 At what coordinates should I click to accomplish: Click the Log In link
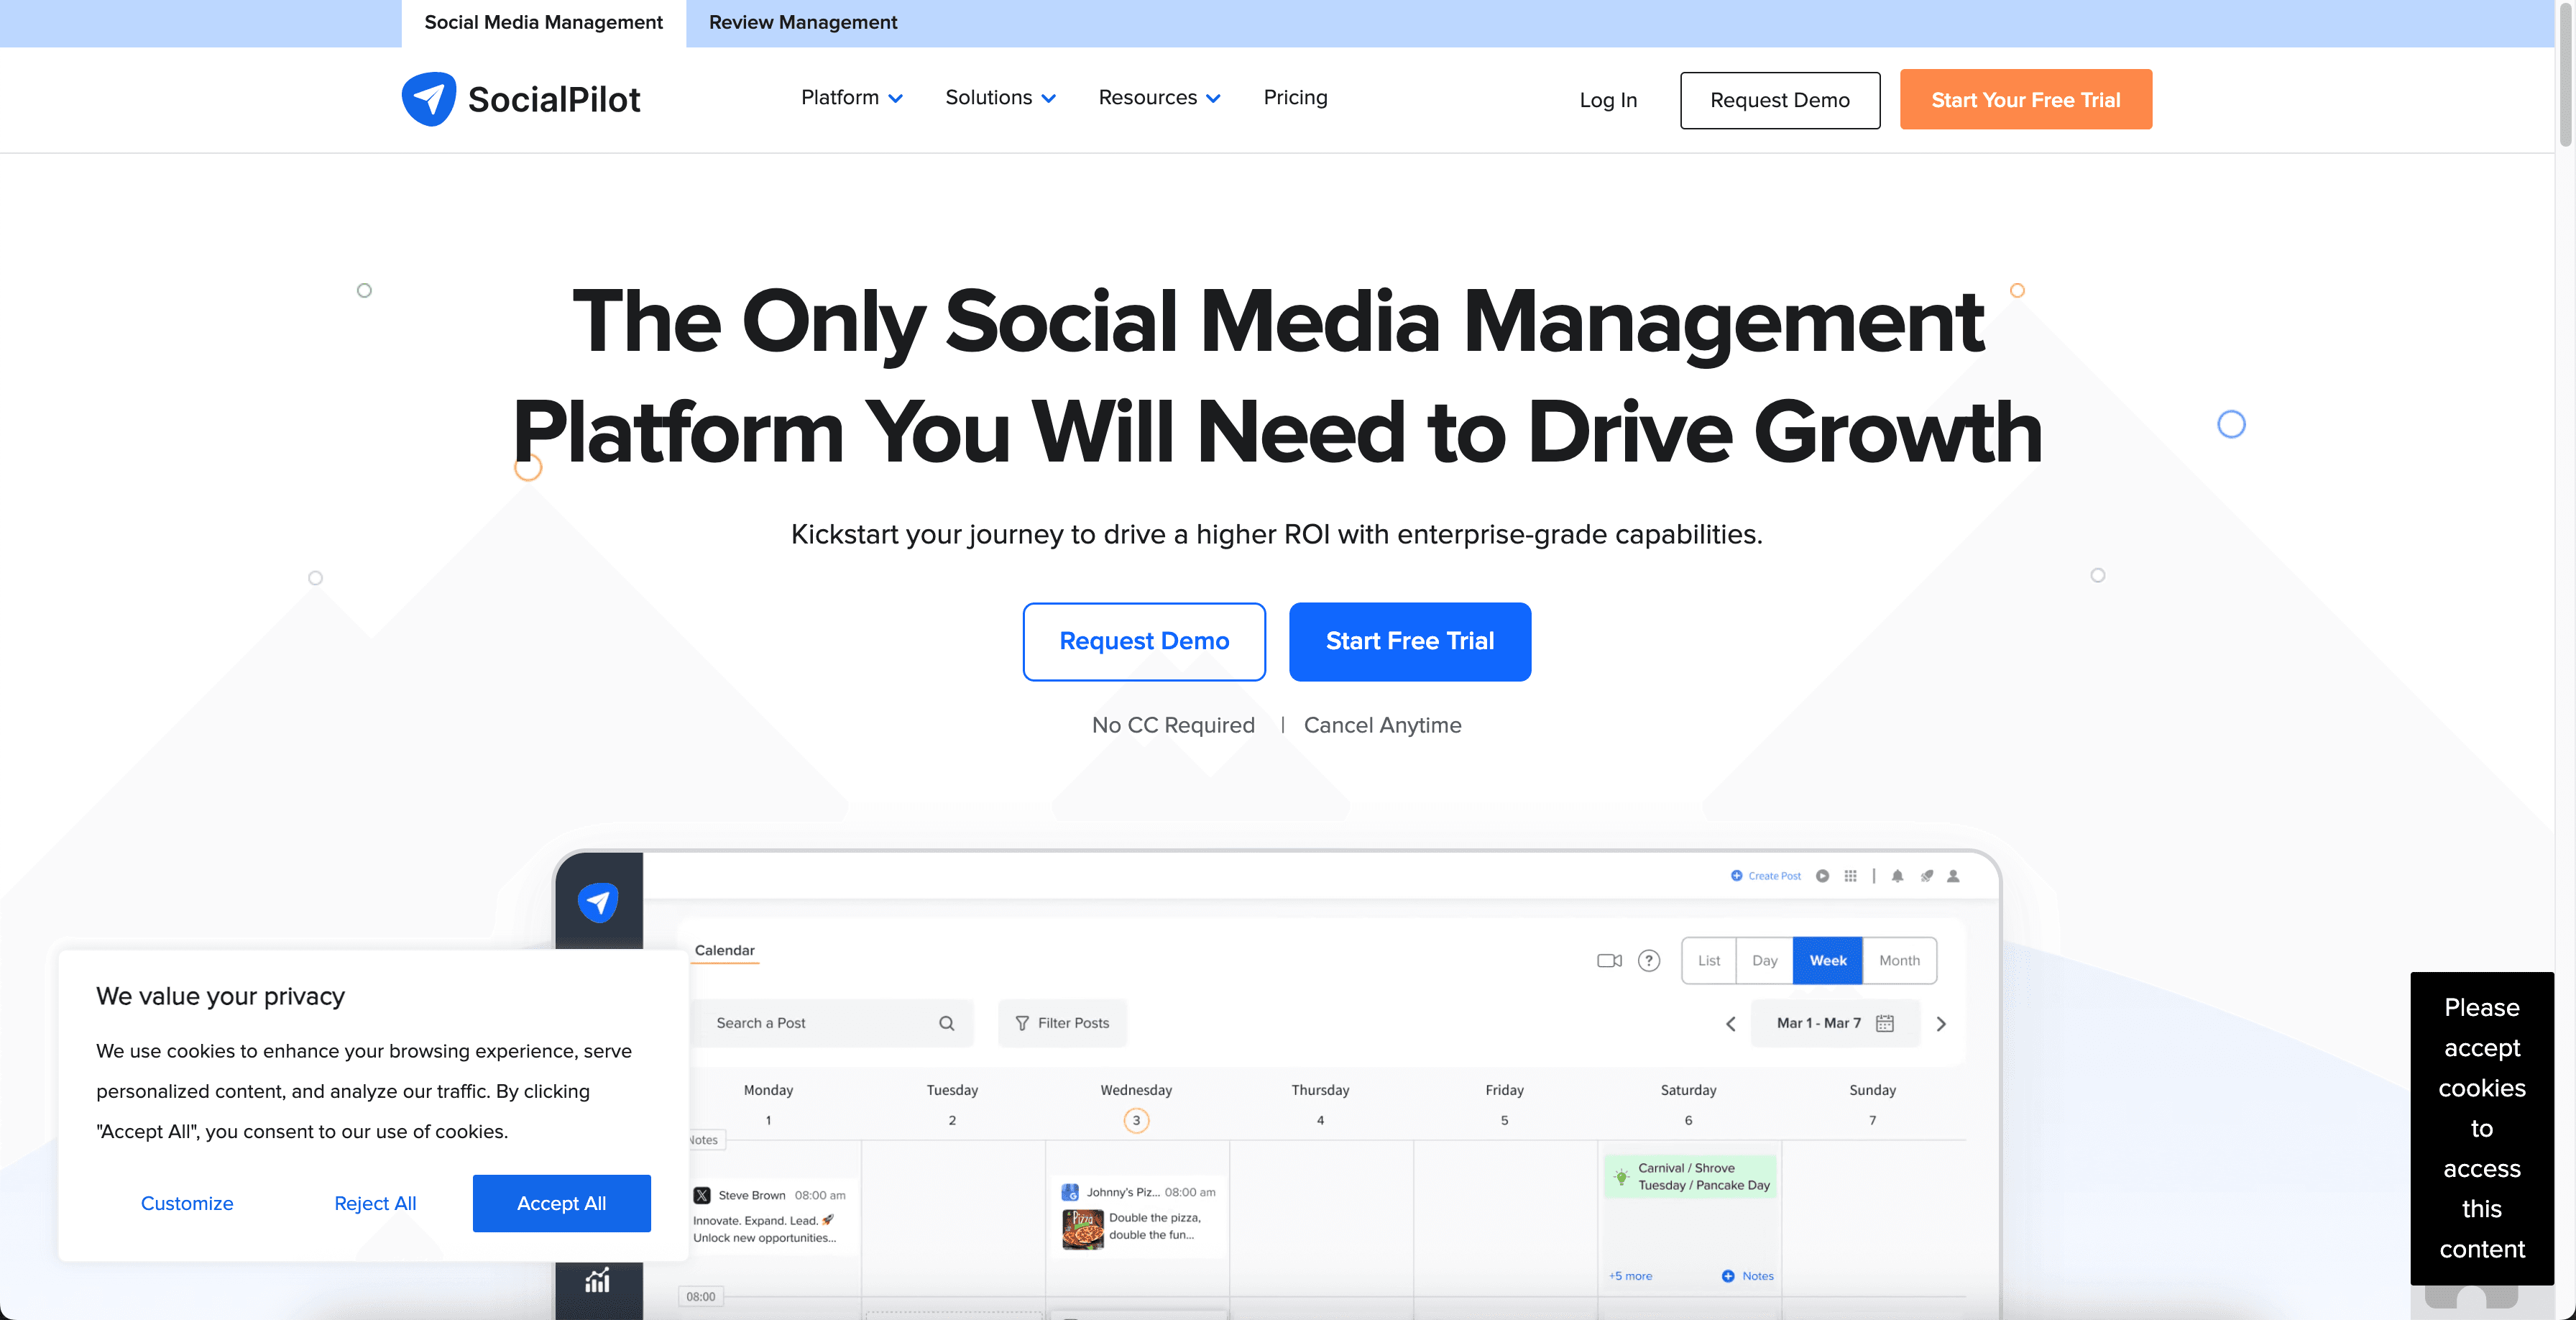click(x=1608, y=100)
